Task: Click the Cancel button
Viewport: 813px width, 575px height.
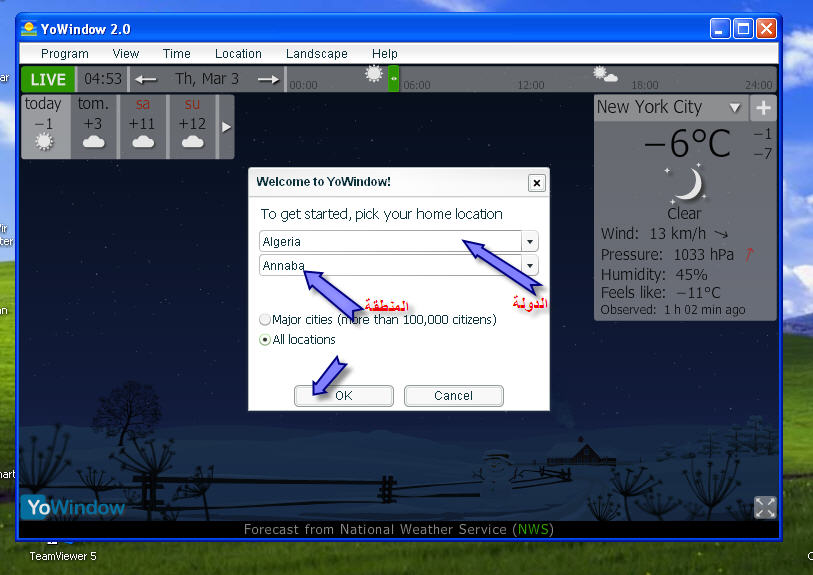Action: pos(454,396)
